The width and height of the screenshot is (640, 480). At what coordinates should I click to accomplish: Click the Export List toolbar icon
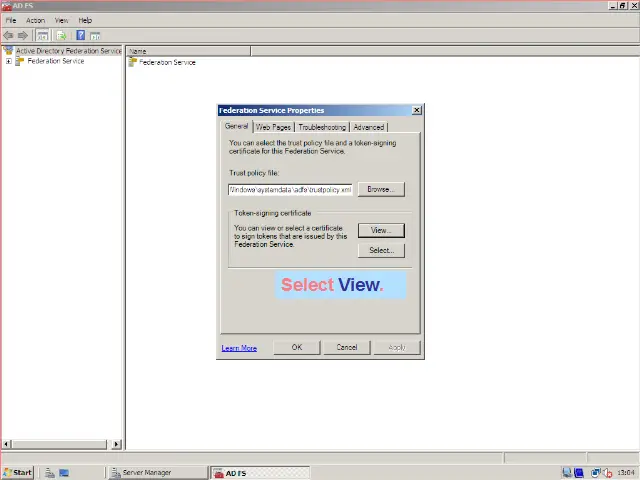tap(61, 35)
